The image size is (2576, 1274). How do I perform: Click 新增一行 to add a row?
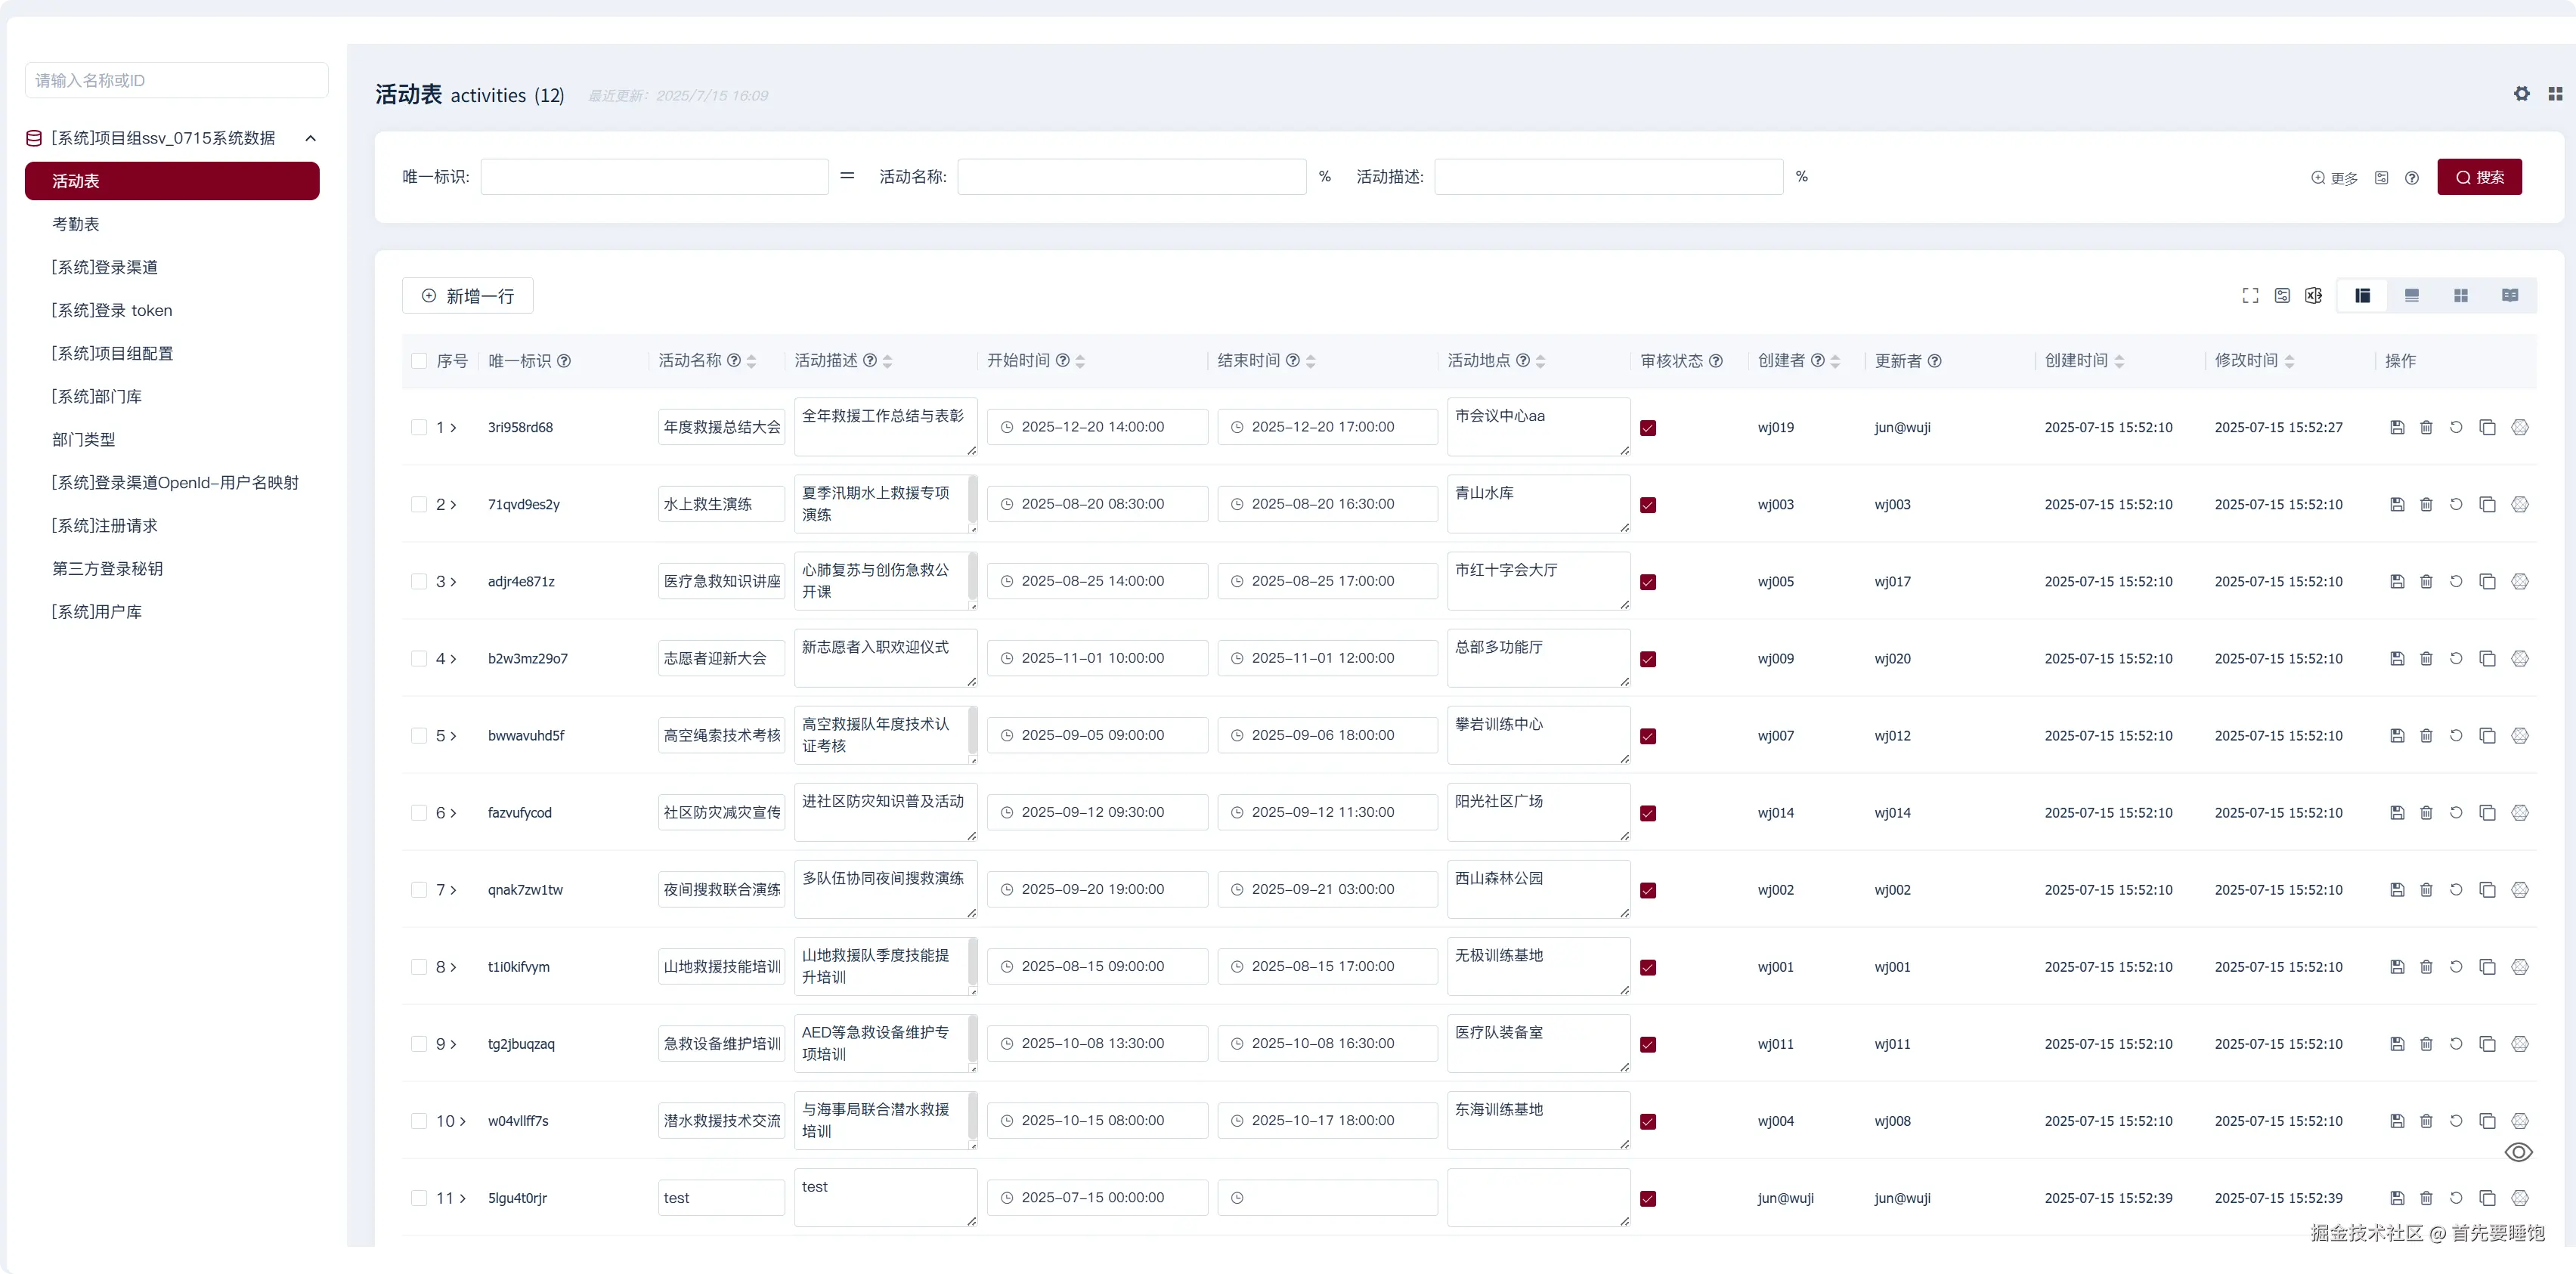coord(468,296)
